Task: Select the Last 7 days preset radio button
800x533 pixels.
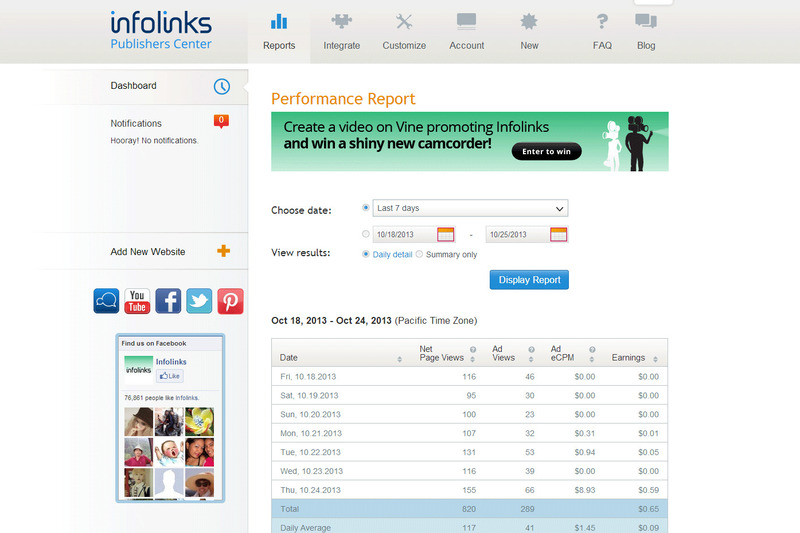Action: tap(365, 208)
